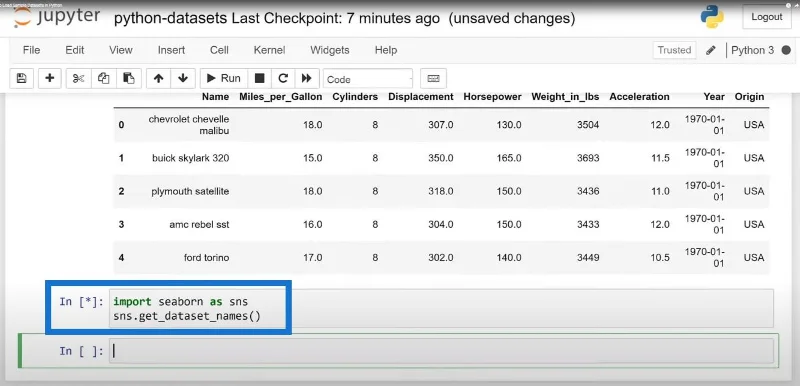This screenshot has width=800, height=386.
Task: Click the Python 3 kernel name
Action: tap(753, 50)
